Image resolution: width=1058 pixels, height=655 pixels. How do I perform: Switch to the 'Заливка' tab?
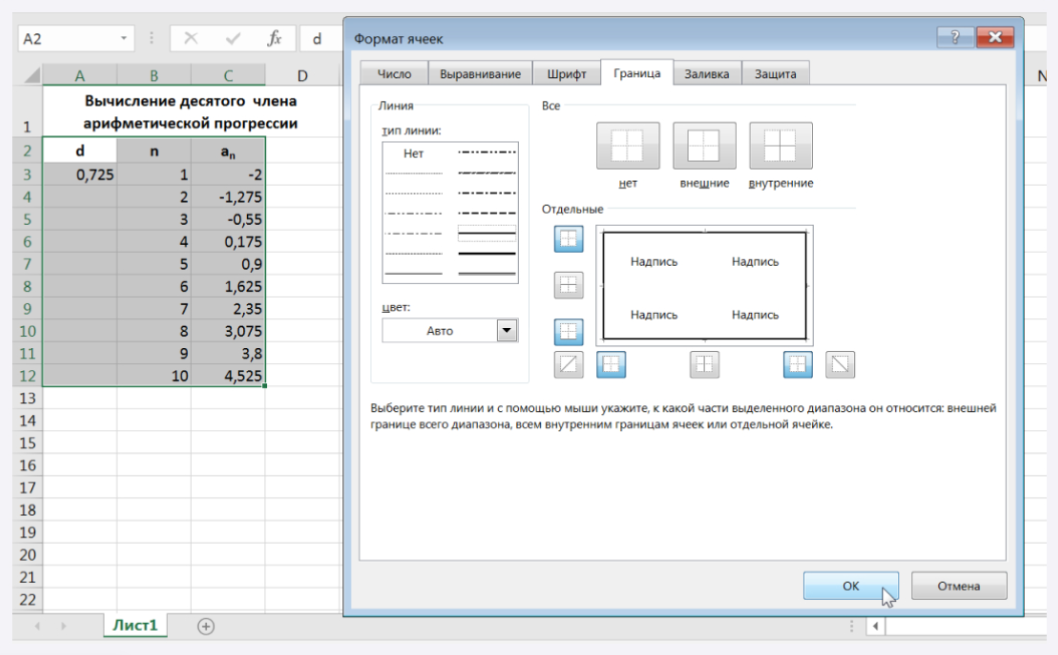point(707,74)
